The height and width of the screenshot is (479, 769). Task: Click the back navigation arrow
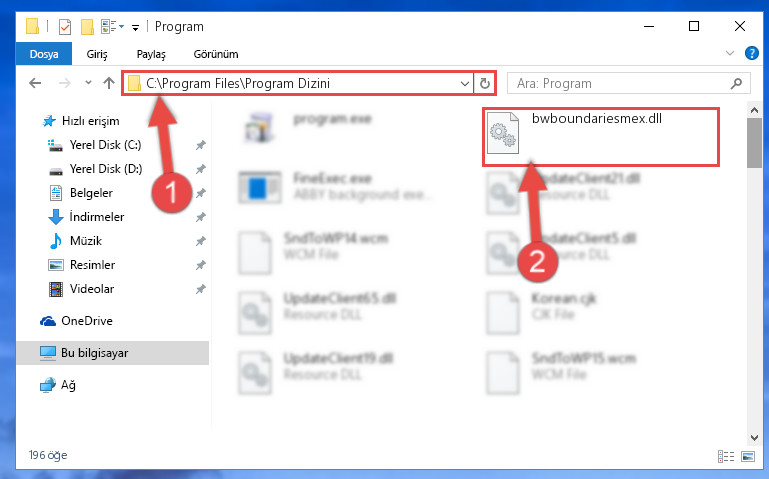35,83
